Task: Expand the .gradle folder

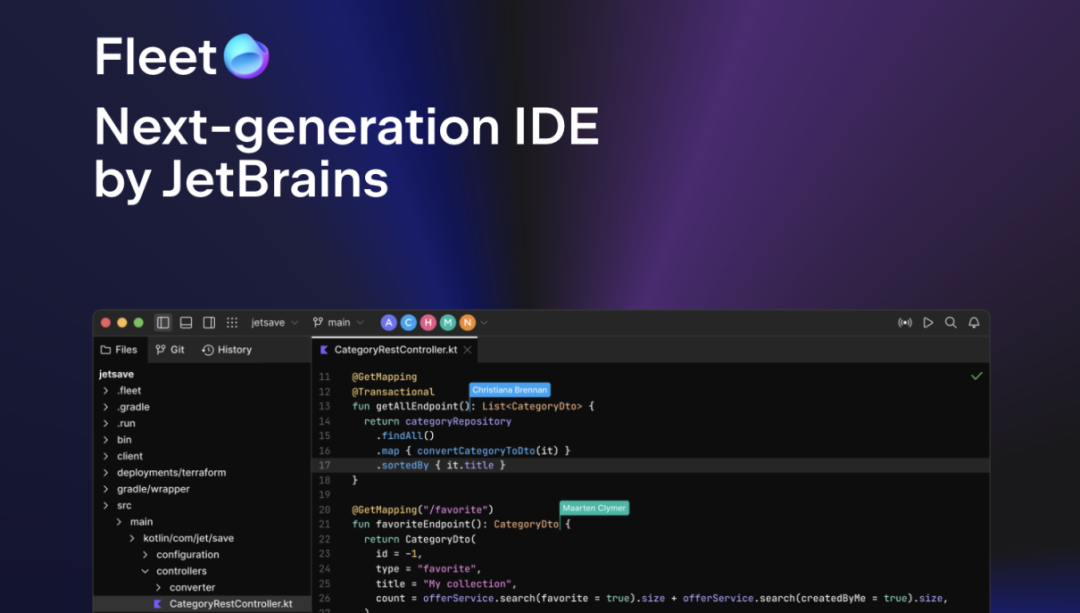Action: click(106, 407)
